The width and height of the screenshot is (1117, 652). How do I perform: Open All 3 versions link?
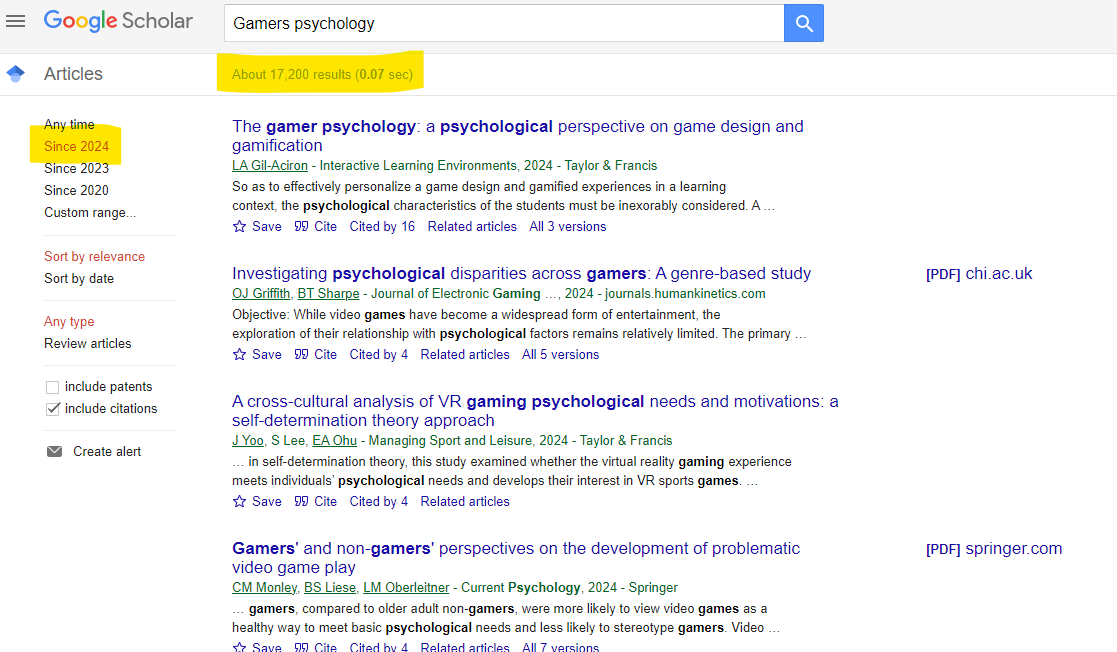(568, 227)
